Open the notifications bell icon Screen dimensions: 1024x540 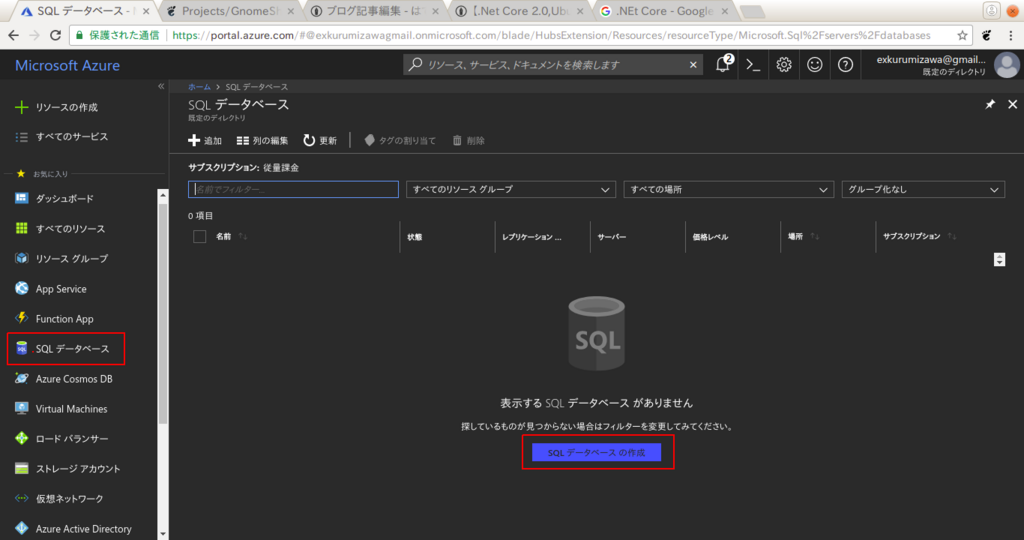pyautogui.click(x=724, y=64)
